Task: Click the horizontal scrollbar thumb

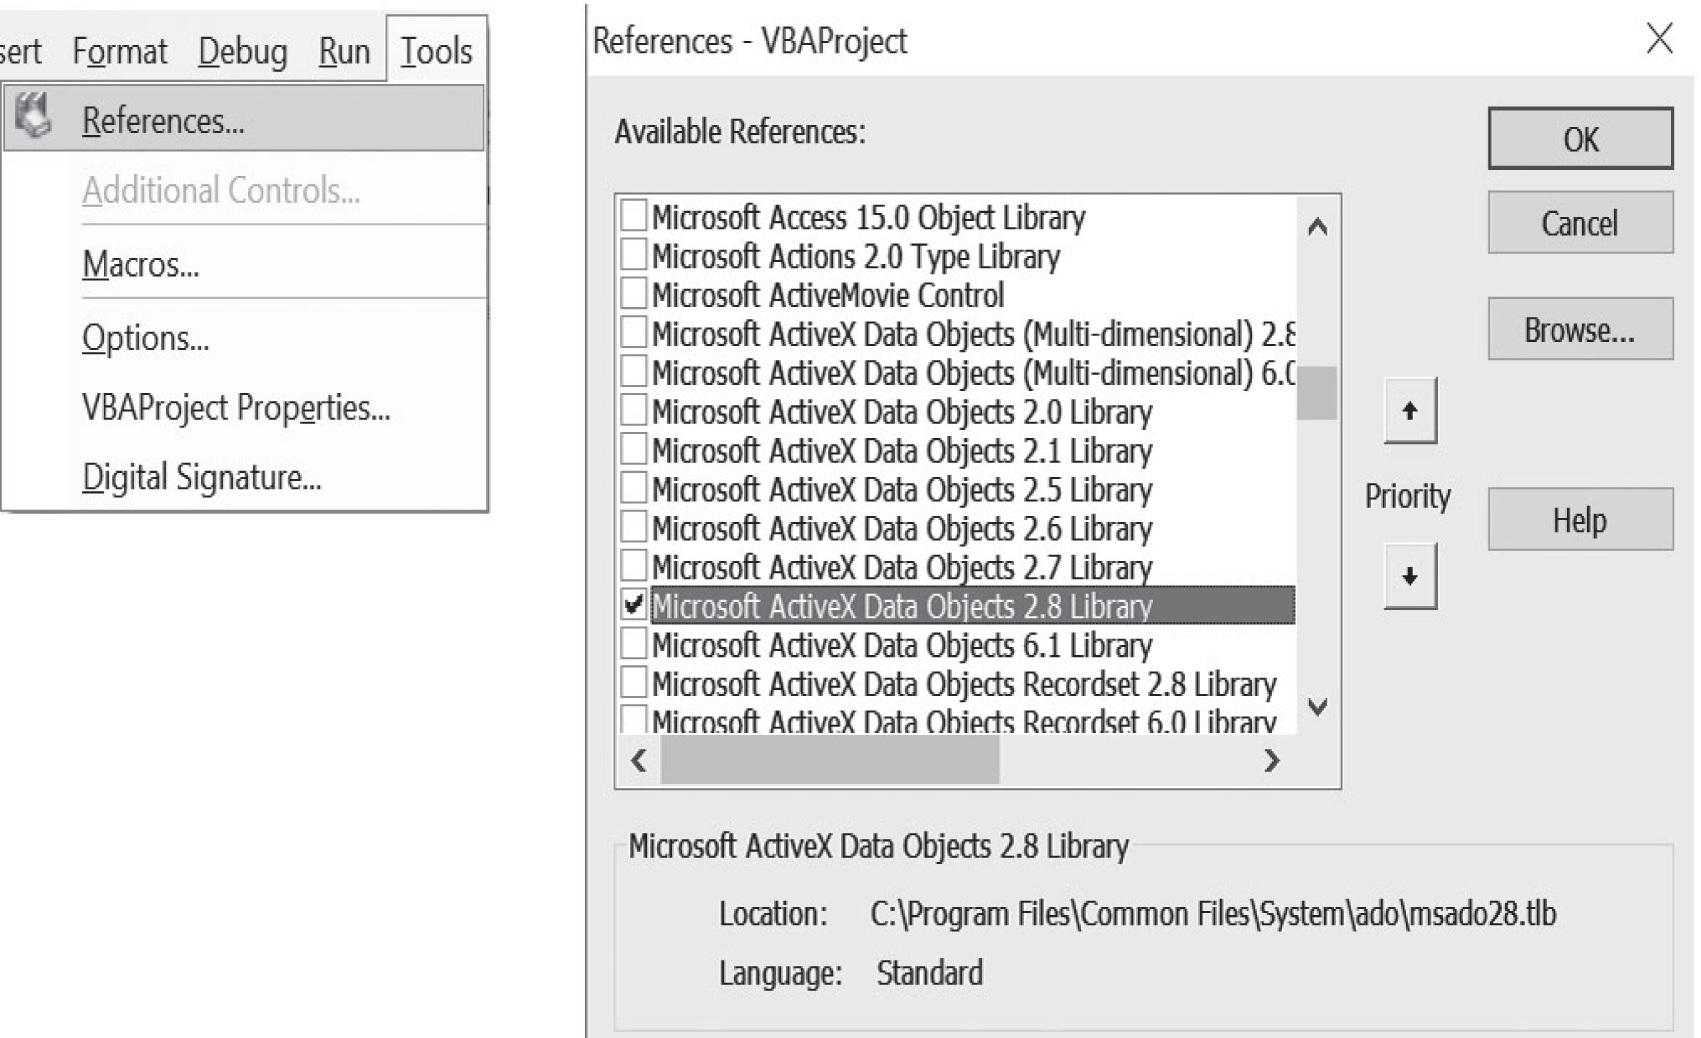Action: click(830, 761)
